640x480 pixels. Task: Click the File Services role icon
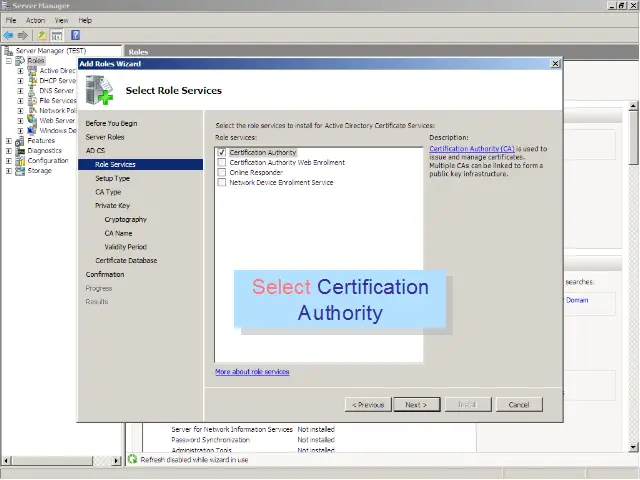coord(32,100)
